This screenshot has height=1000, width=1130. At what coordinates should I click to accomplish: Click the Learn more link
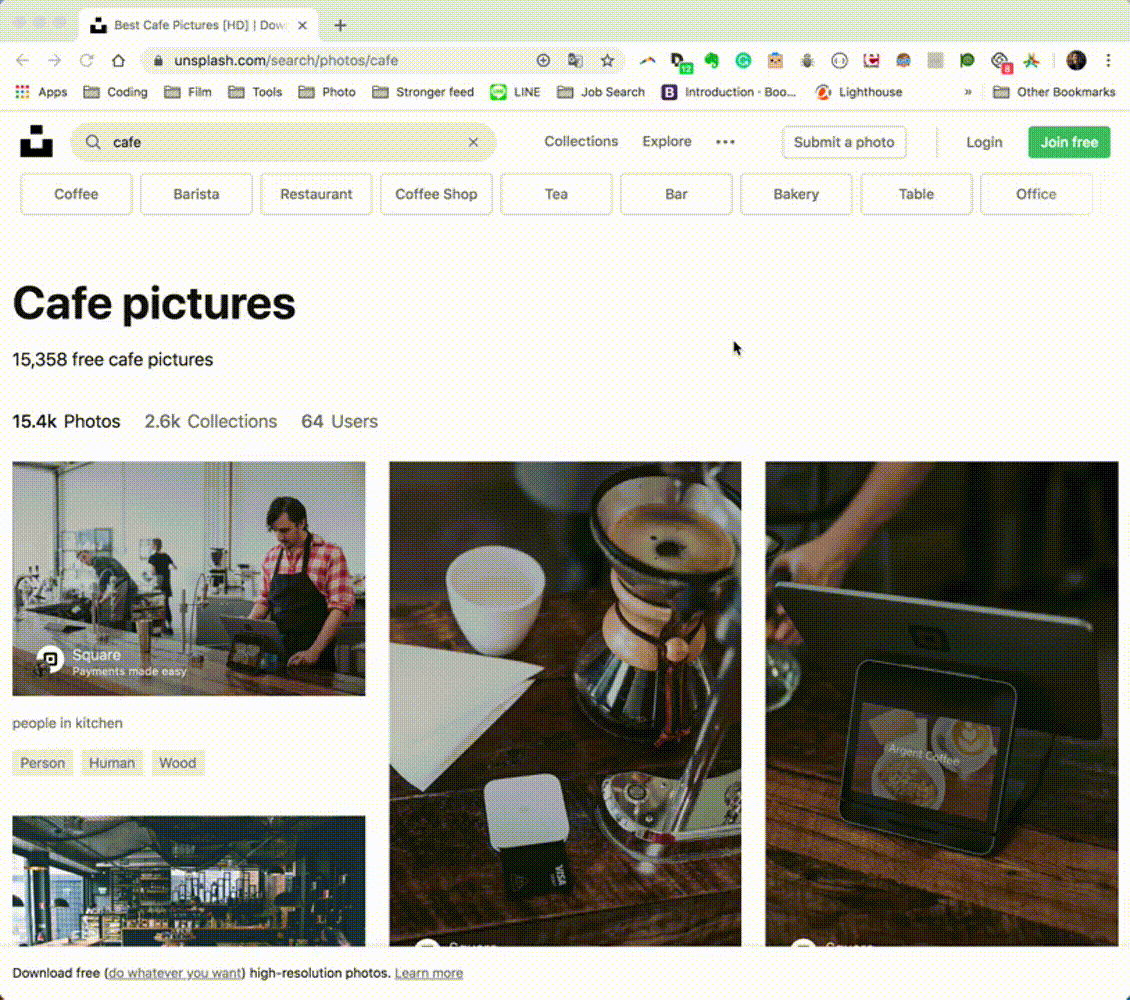[x=429, y=973]
